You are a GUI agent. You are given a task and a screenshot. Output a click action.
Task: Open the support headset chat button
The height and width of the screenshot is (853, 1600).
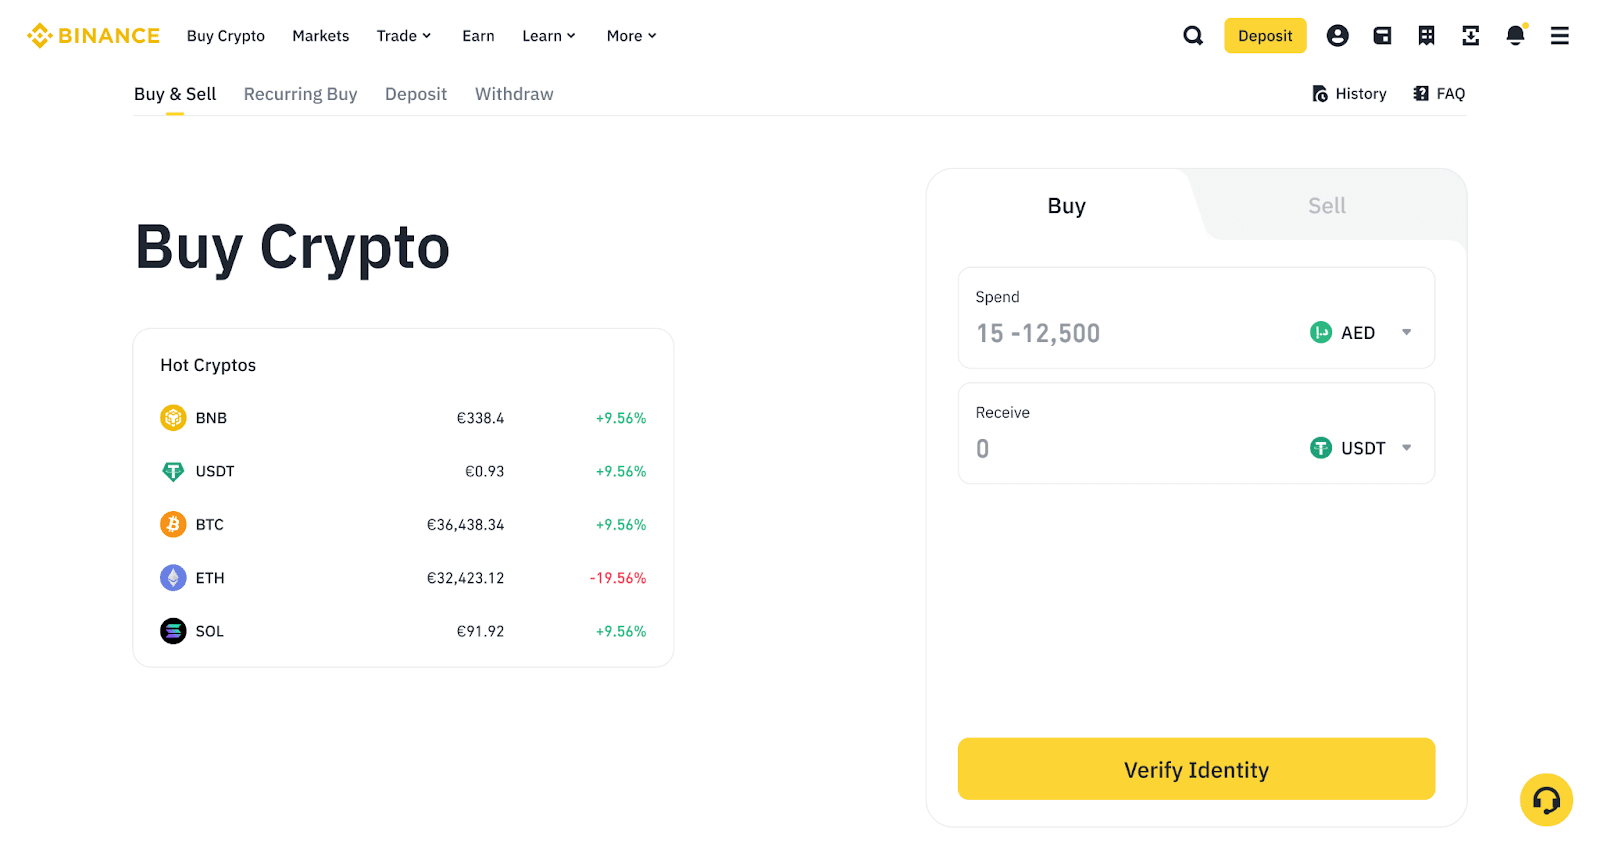tap(1546, 800)
